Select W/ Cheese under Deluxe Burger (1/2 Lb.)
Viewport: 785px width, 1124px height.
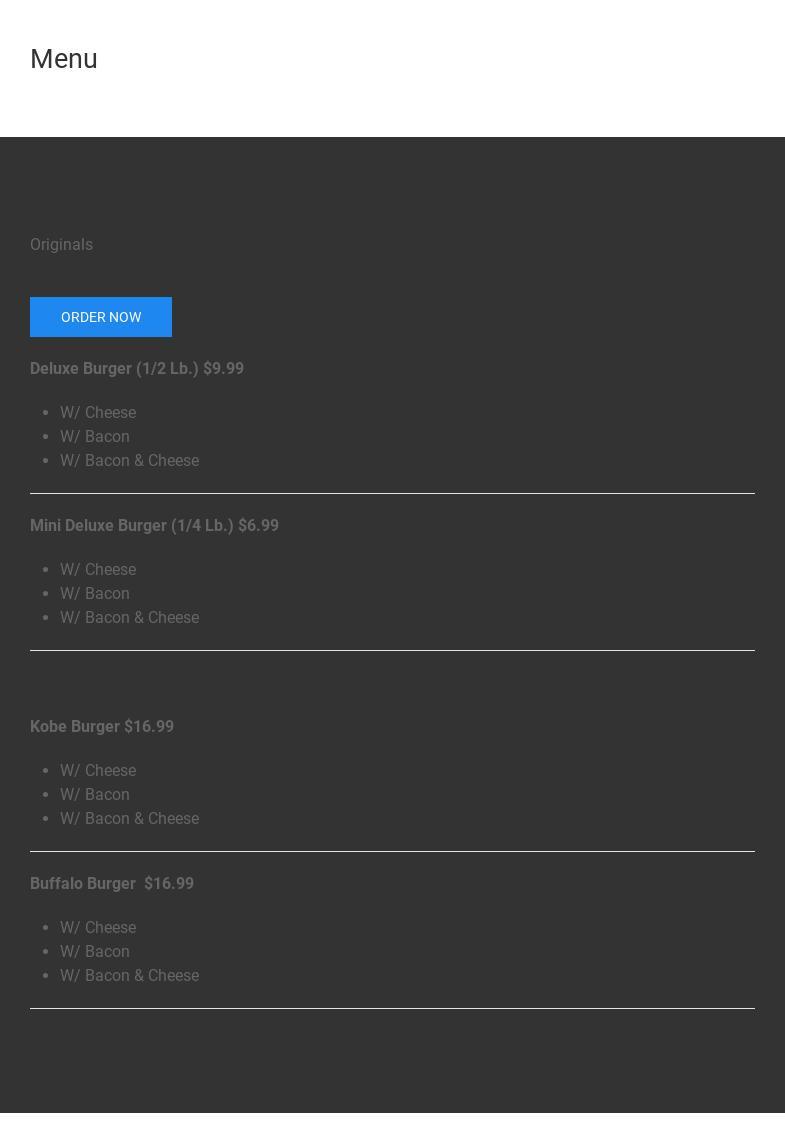pos(98,412)
